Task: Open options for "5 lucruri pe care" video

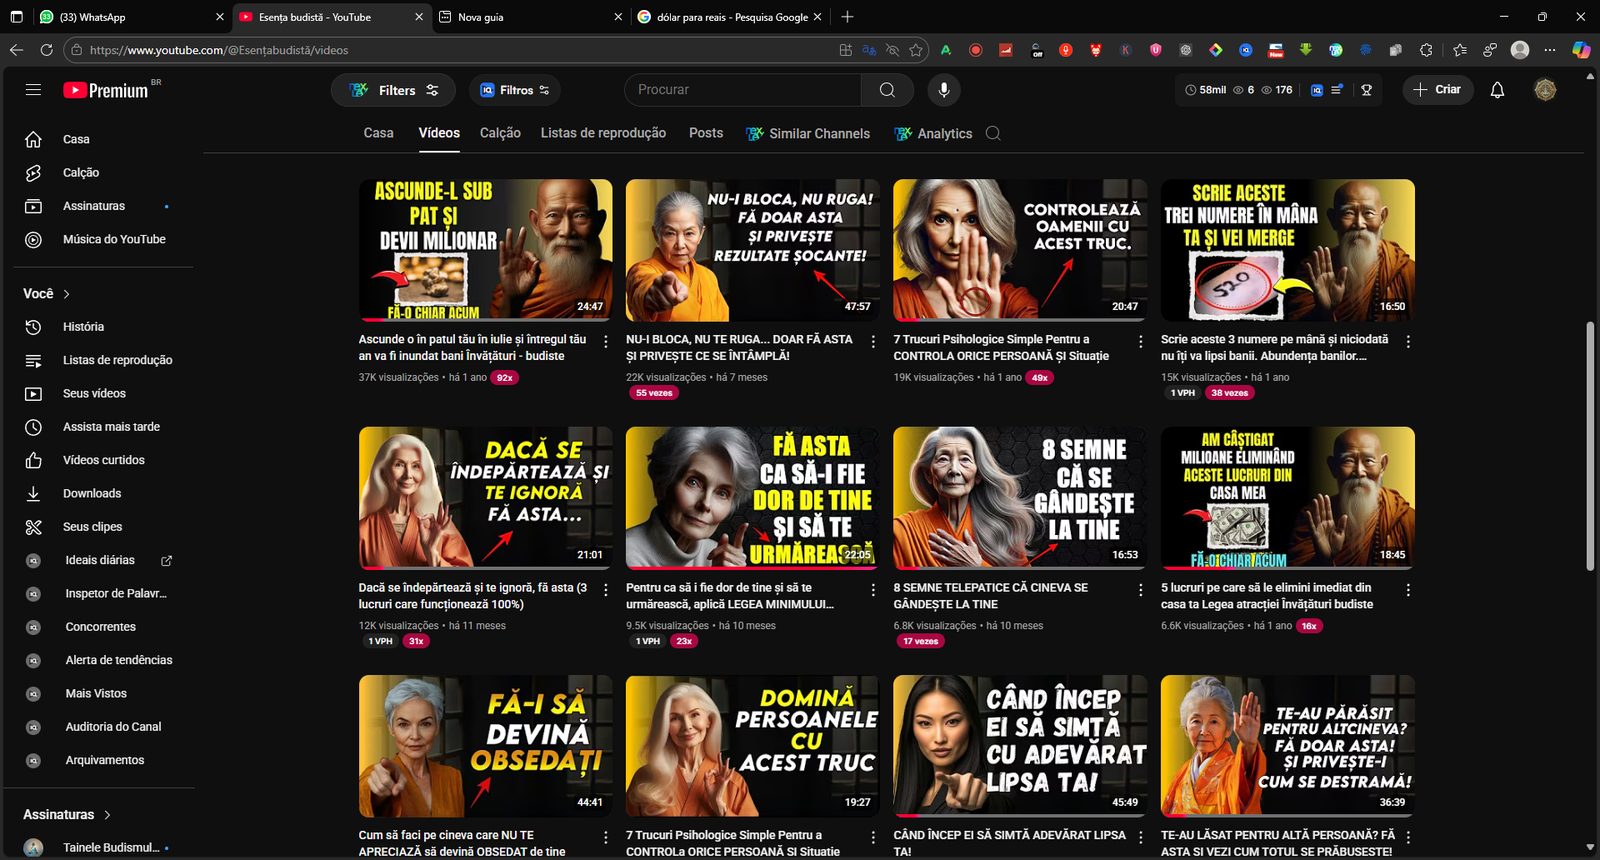Action: (x=1408, y=590)
